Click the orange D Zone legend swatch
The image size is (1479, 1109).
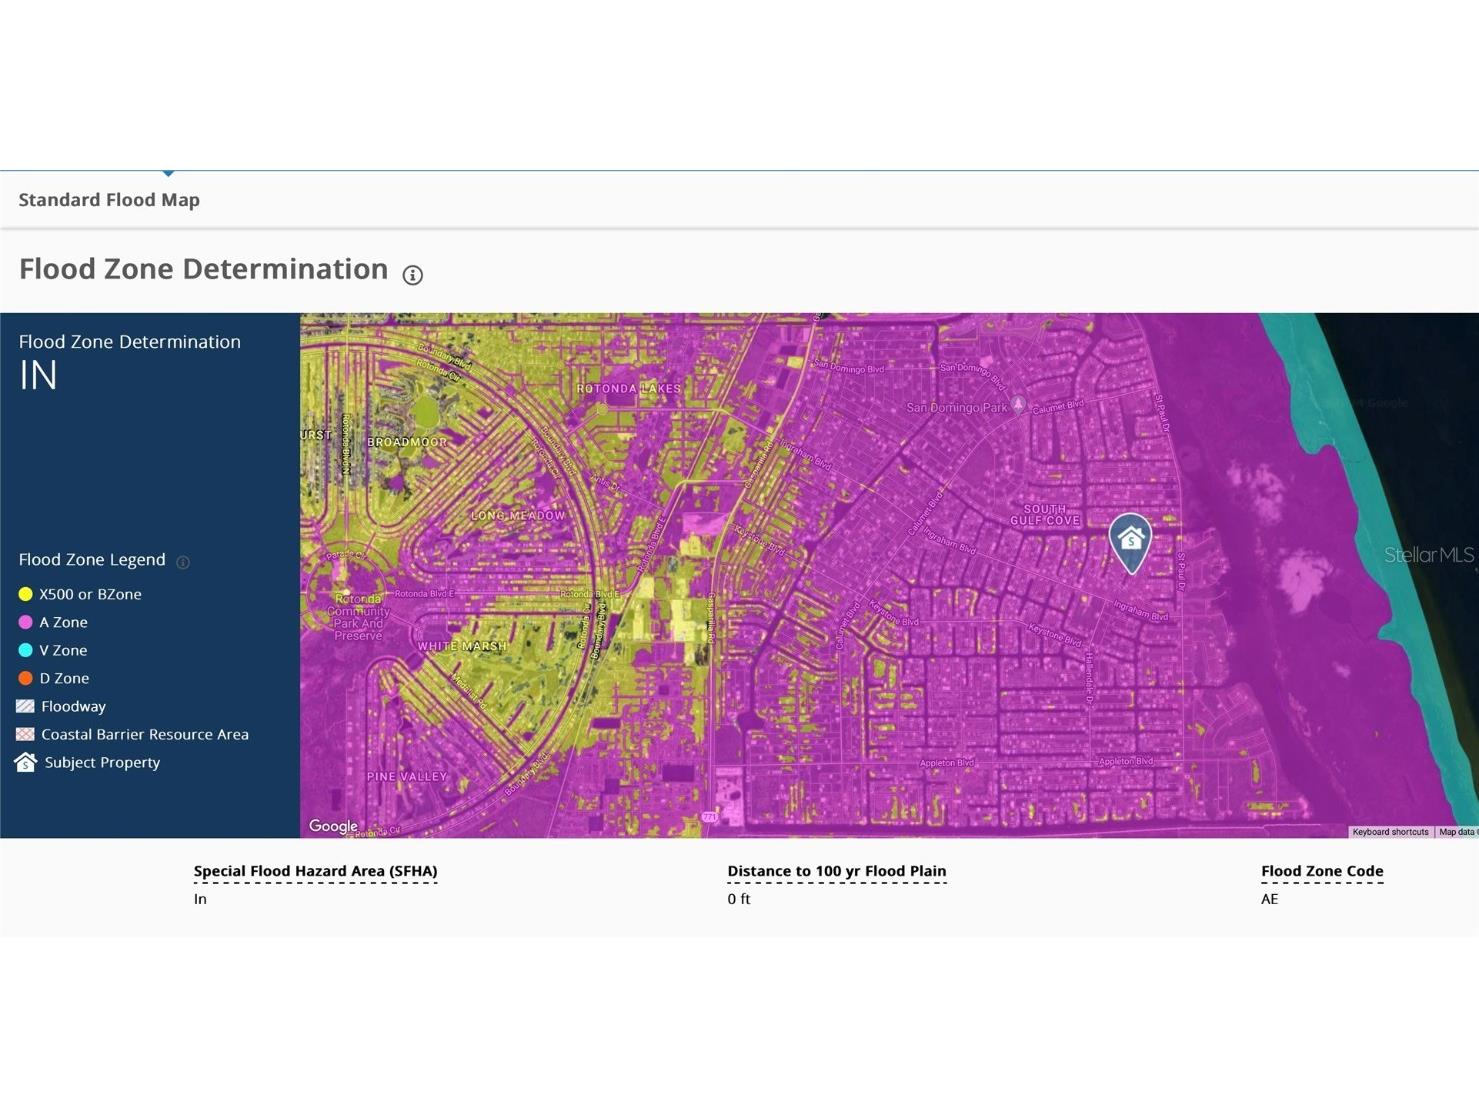(x=26, y=678)
